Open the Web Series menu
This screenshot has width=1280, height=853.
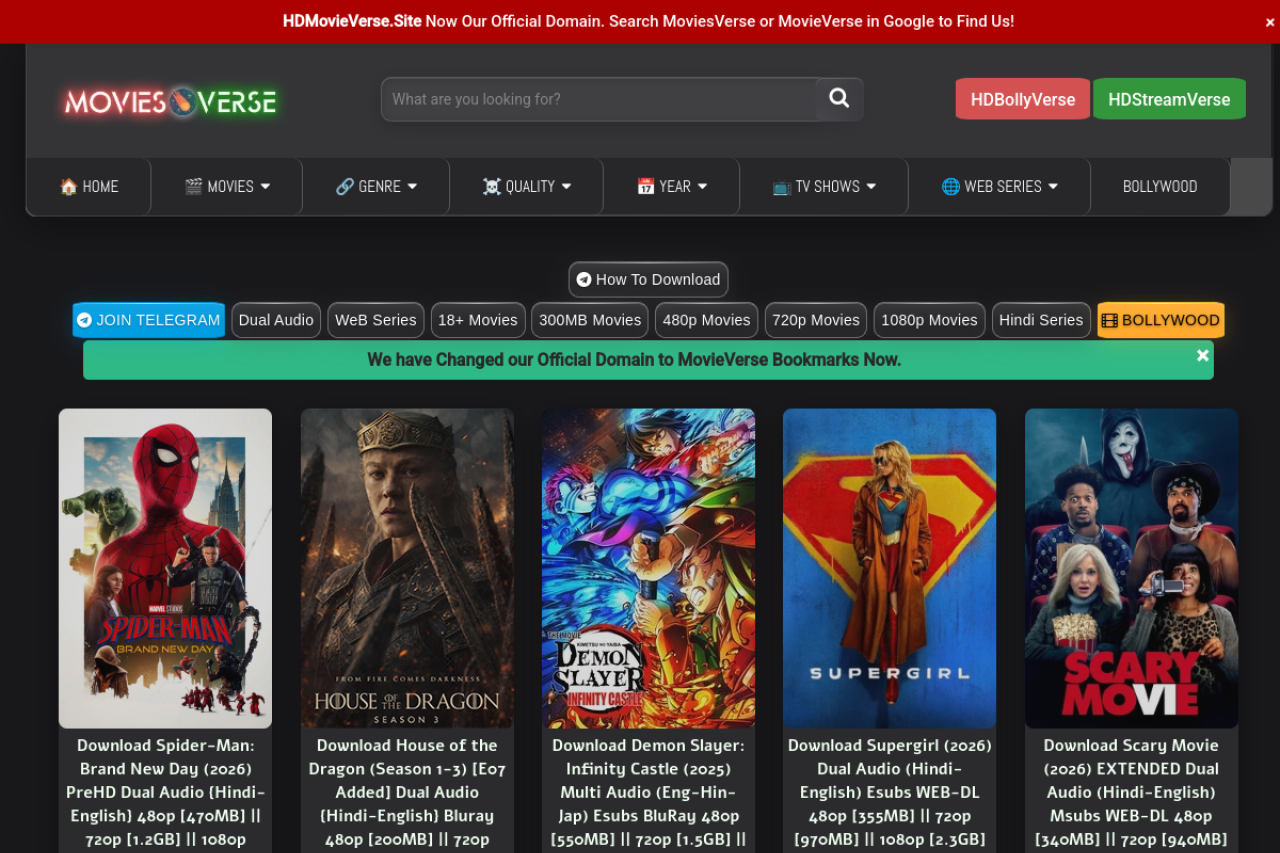pyautogui.click(x=999, y=186)
